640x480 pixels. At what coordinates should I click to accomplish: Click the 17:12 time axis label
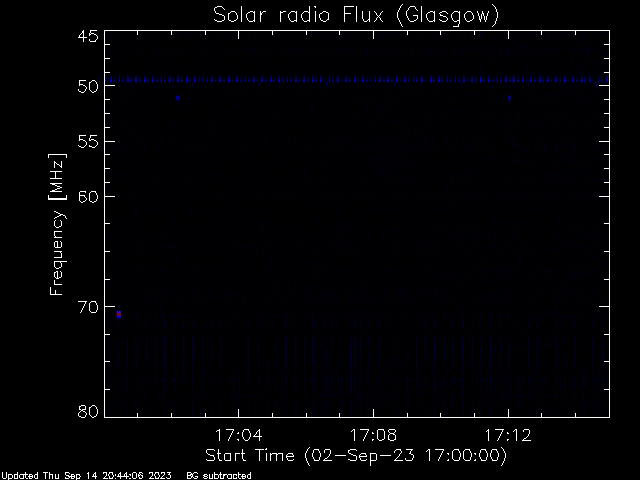(508, 435)
